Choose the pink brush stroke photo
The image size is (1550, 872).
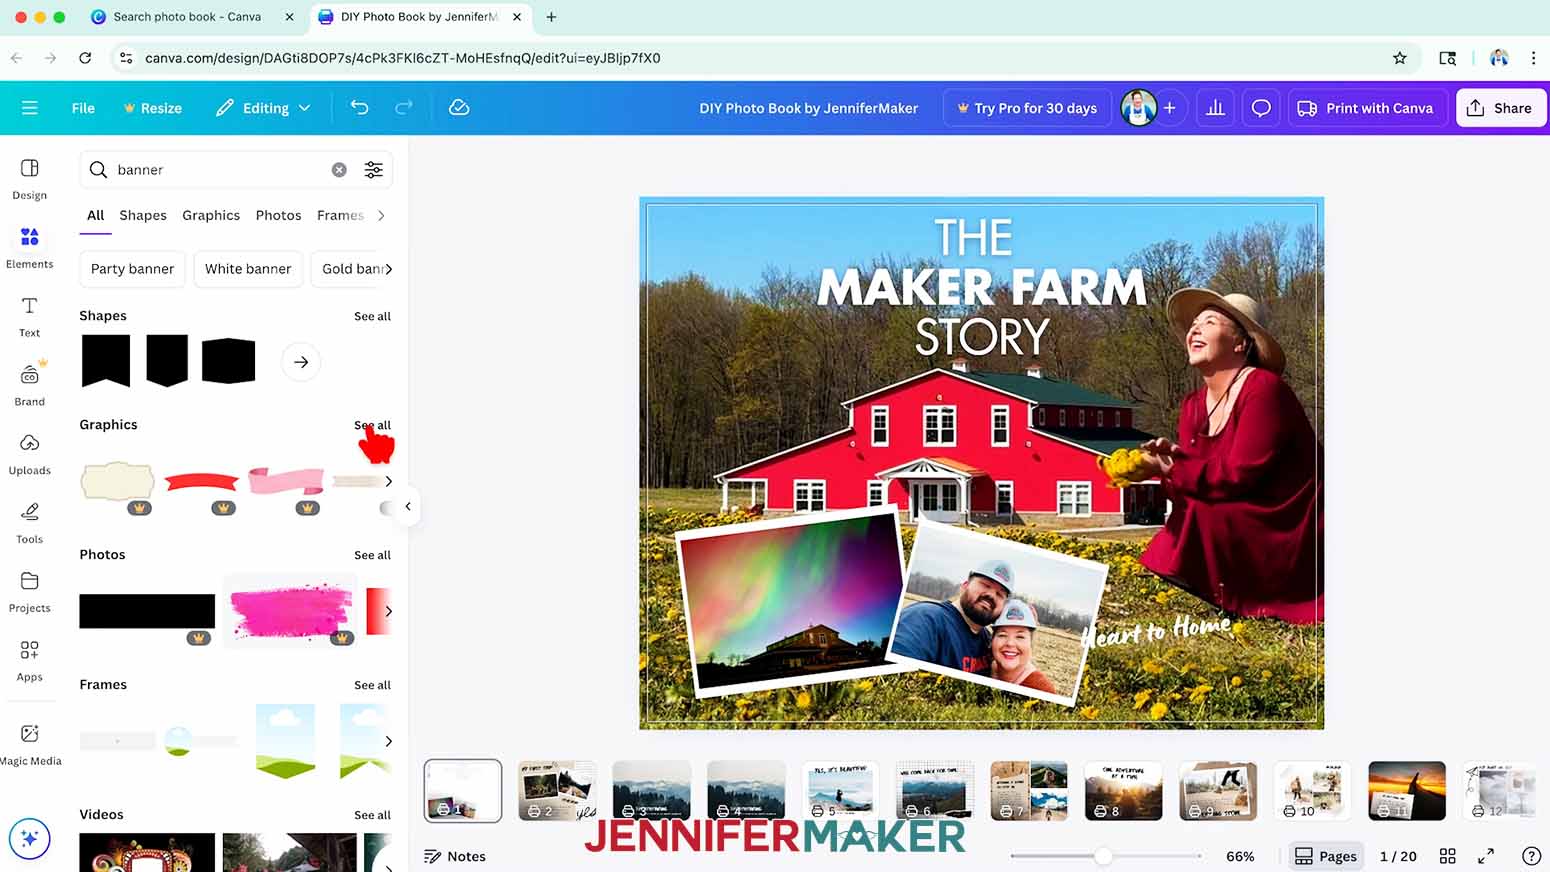click(290, 611)
